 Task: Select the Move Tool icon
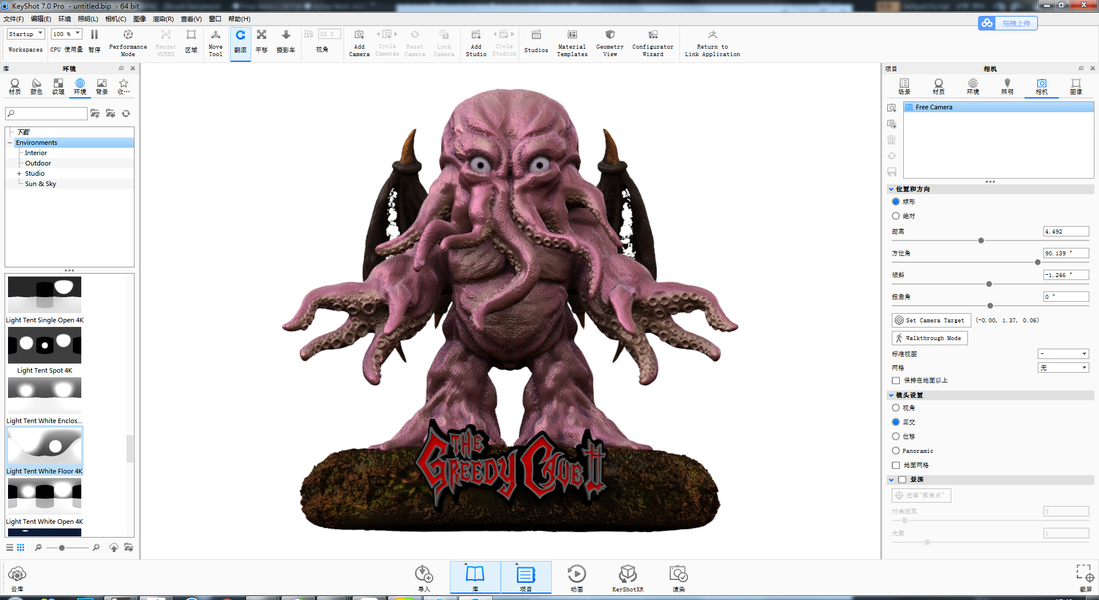point(215,35)
